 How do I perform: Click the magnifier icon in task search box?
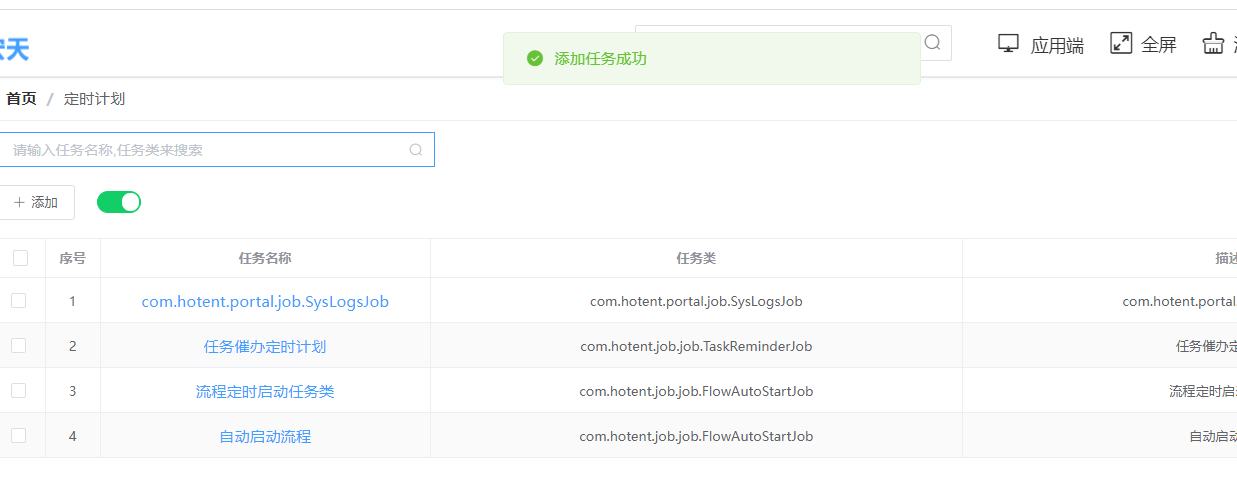pos(416,150)
